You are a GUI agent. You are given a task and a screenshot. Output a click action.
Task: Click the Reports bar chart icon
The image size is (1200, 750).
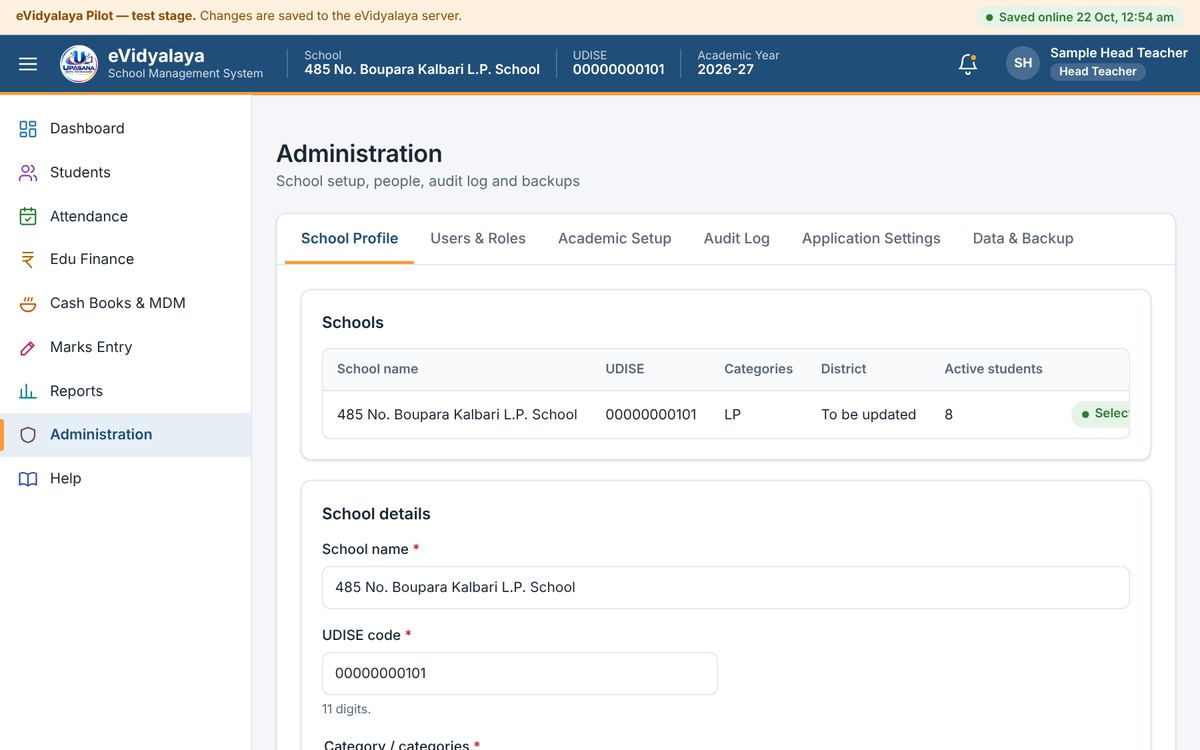28,391
